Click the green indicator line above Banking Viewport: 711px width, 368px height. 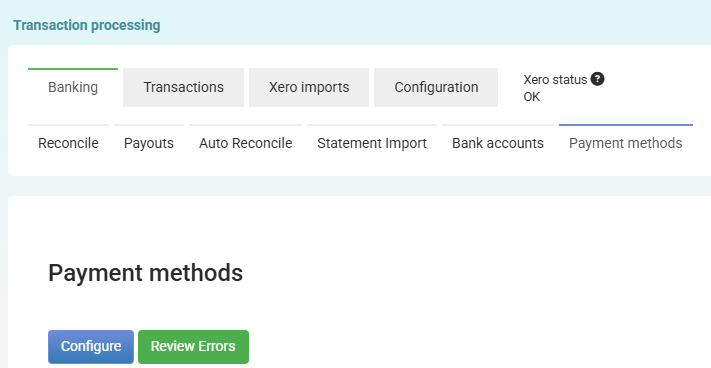tap(73, 69)
